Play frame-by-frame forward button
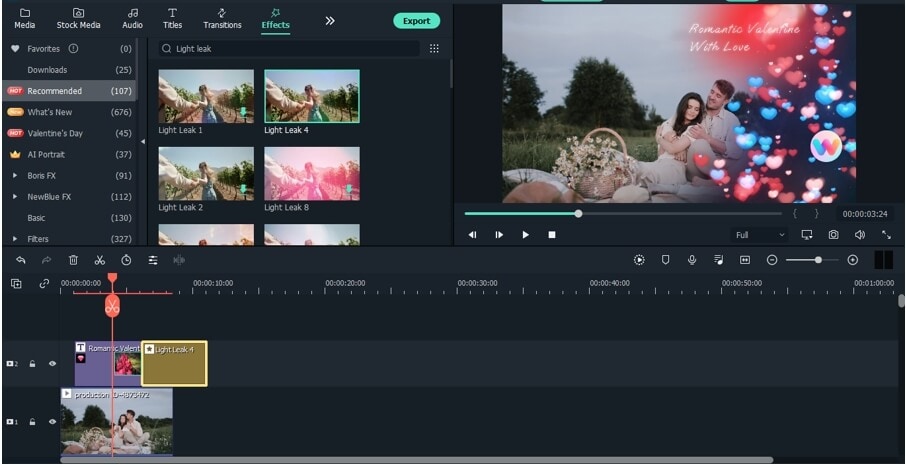The height and width of the screenshot is (465, 906). [499, 235]
